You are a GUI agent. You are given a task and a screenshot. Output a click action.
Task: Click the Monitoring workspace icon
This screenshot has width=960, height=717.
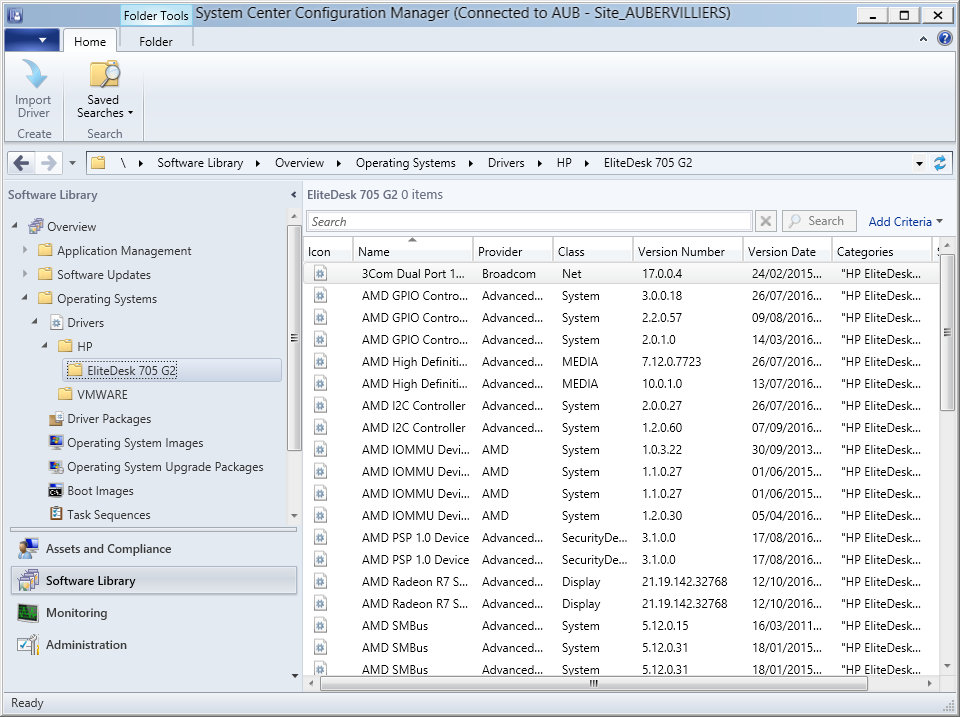tap(28, 612)
